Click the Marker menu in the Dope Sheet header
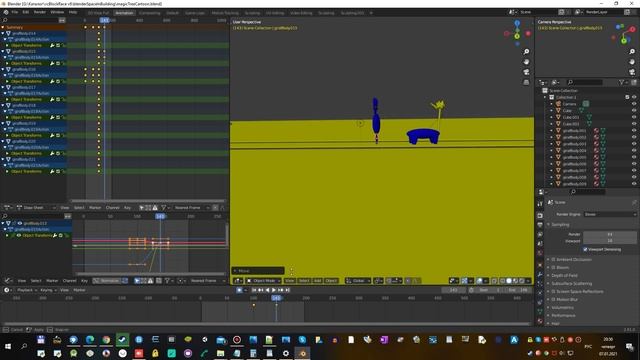This screenshot has height=360, width=640. 95,207
